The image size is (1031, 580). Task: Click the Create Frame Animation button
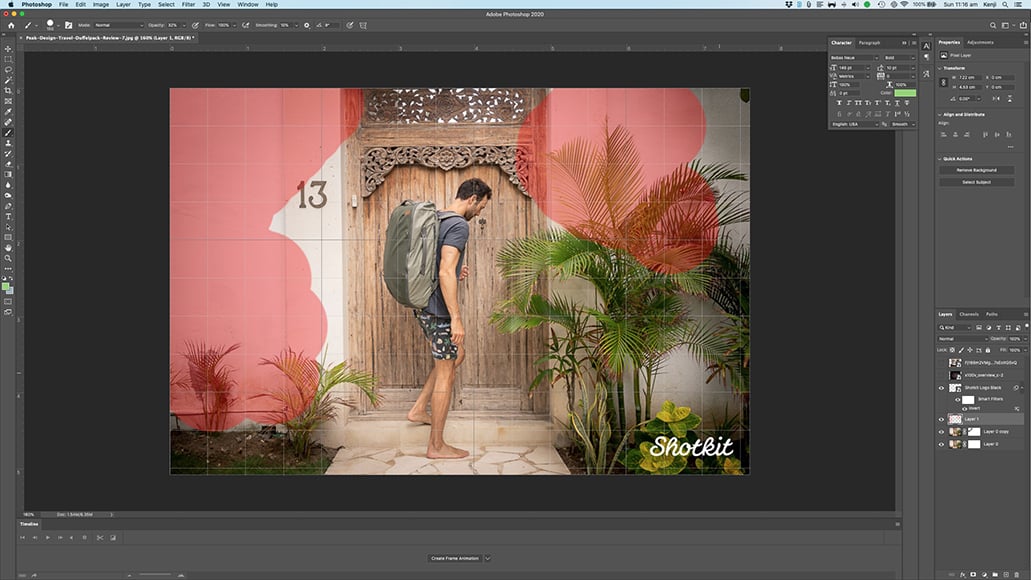(455, 558)
